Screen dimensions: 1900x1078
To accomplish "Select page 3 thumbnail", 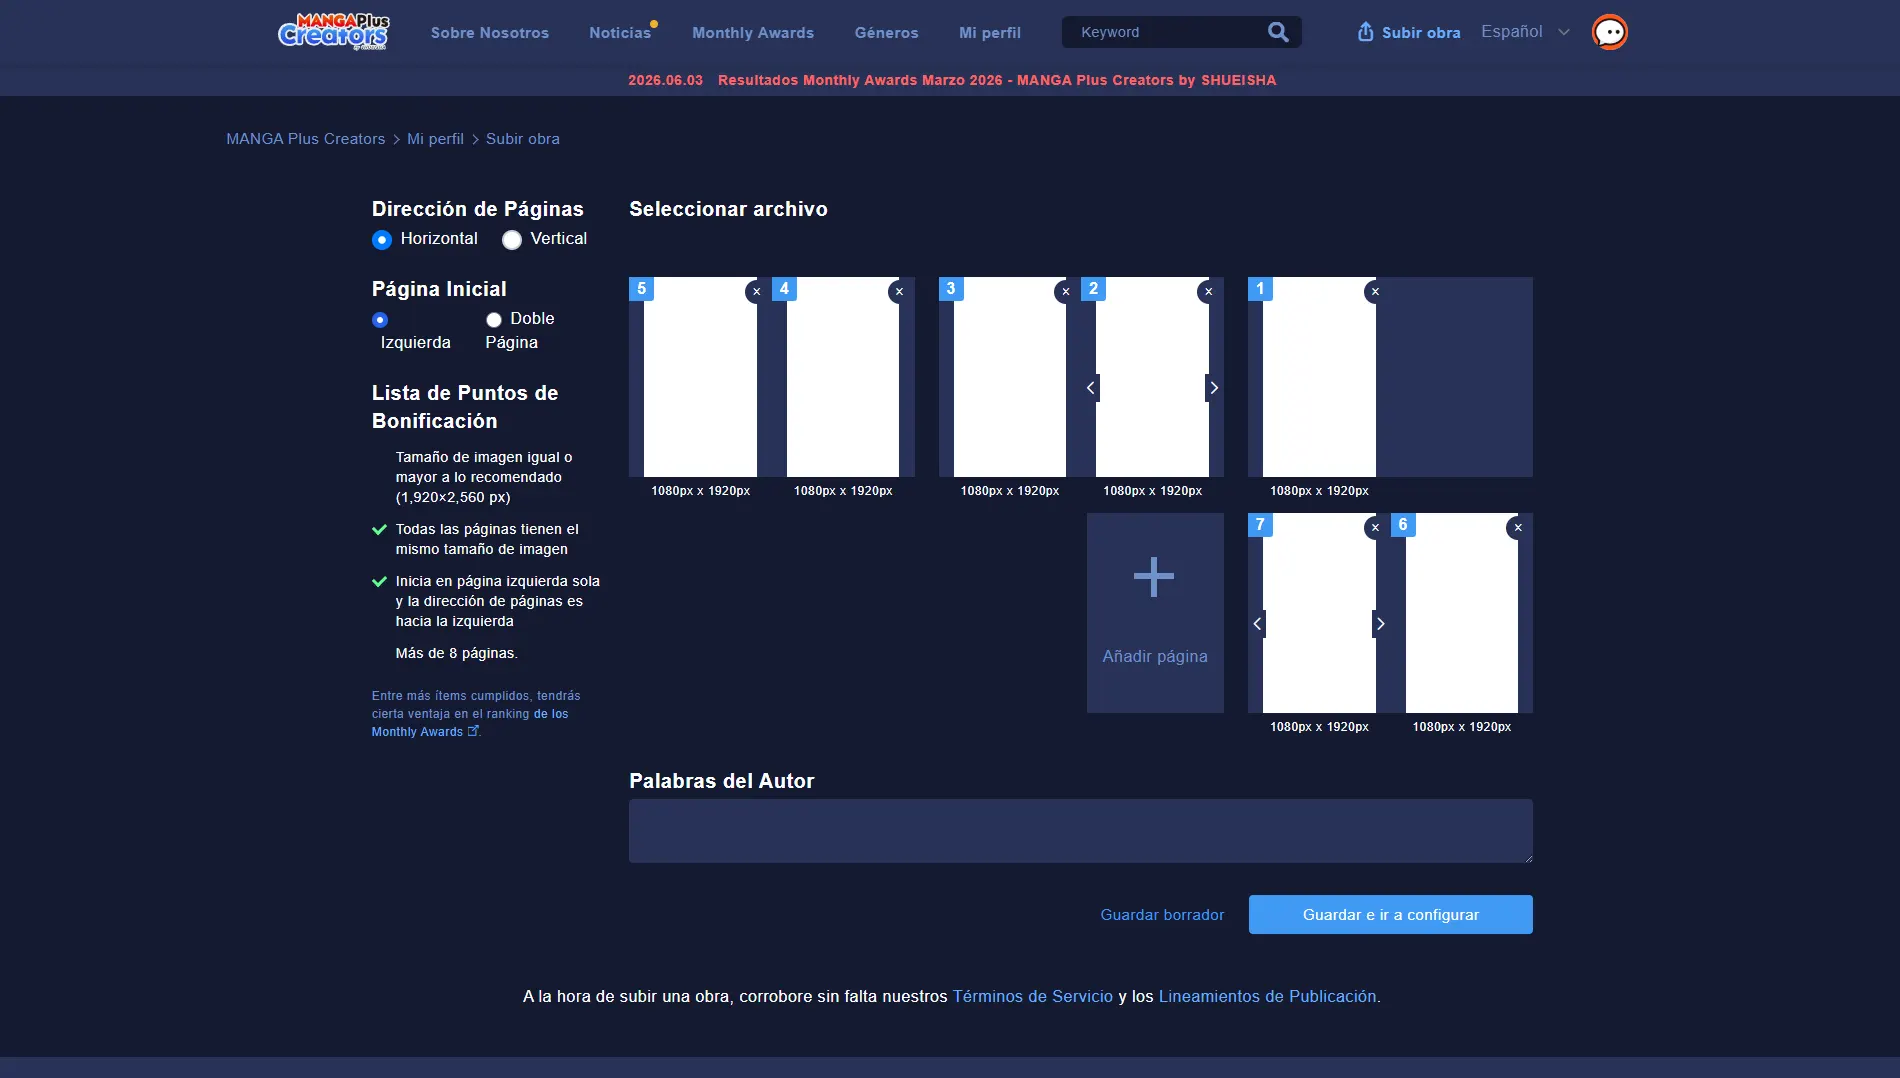I will tap(1010, 377).
